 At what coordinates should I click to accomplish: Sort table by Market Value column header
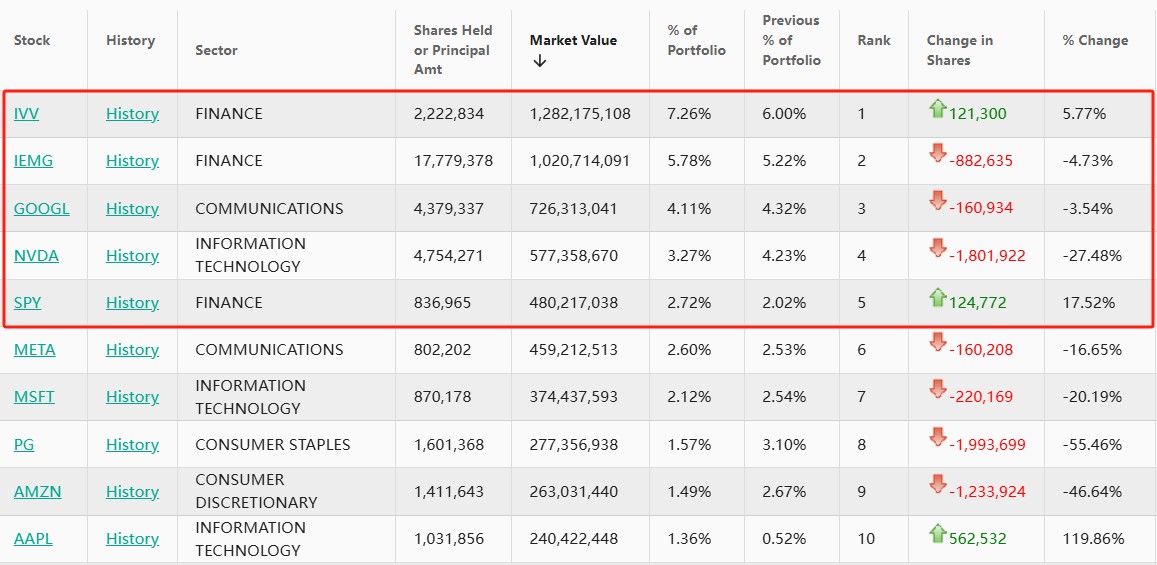[x=573, y=40]
